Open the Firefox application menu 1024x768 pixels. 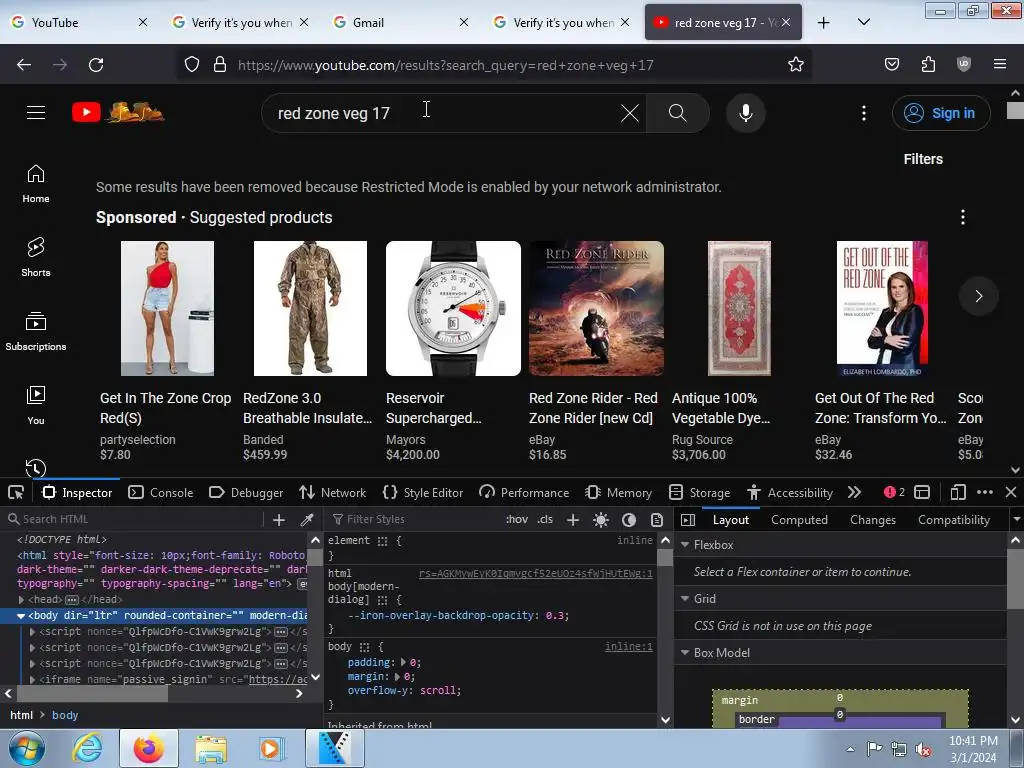pos(1000,64)
